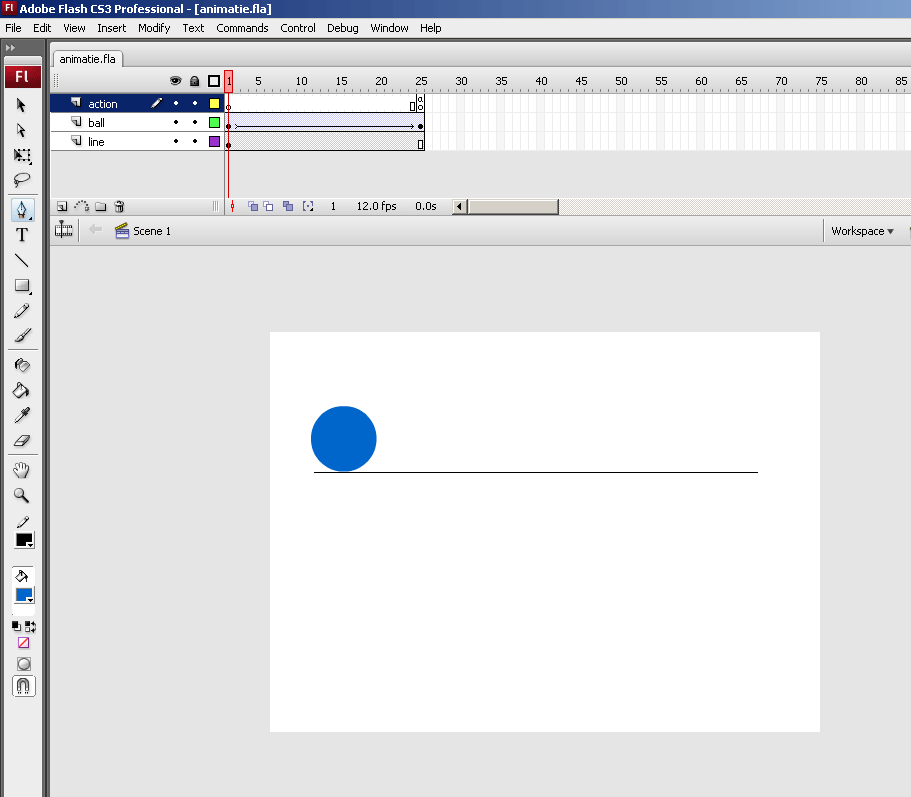Screen dimensions: 911x797
Task: Choose the Eraser tool
Action: (22, 440)
